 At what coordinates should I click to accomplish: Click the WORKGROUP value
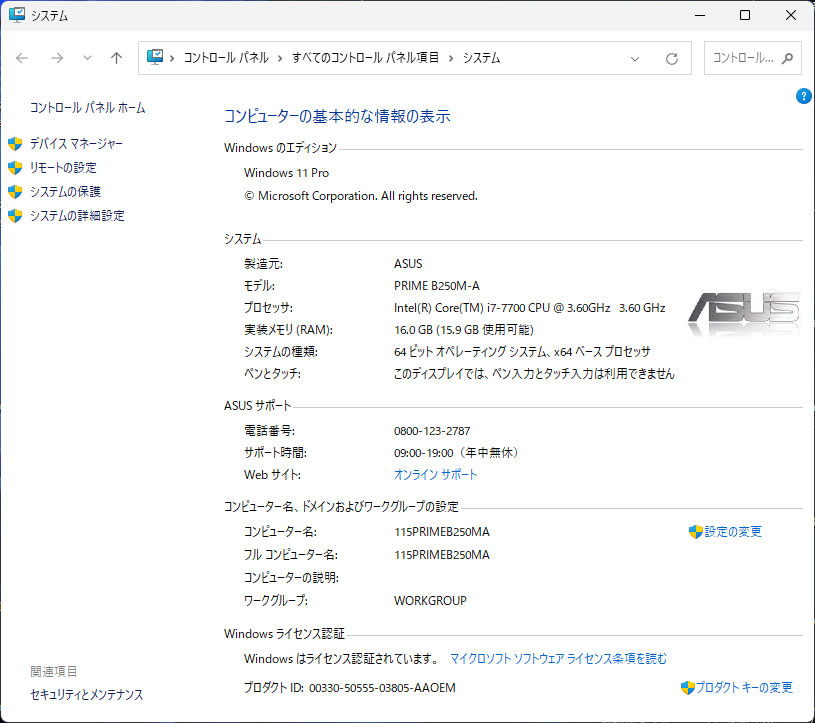coord(430,600)
